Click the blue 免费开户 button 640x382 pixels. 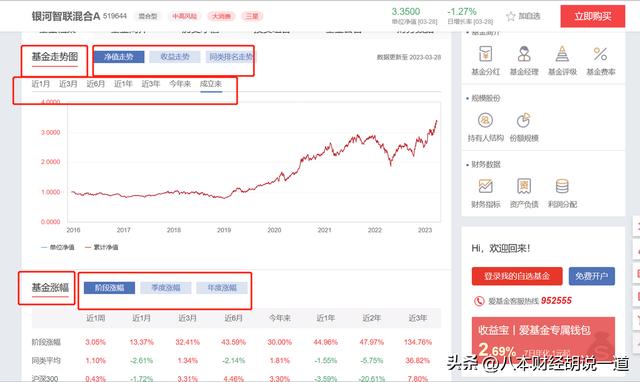coord(591,276)
